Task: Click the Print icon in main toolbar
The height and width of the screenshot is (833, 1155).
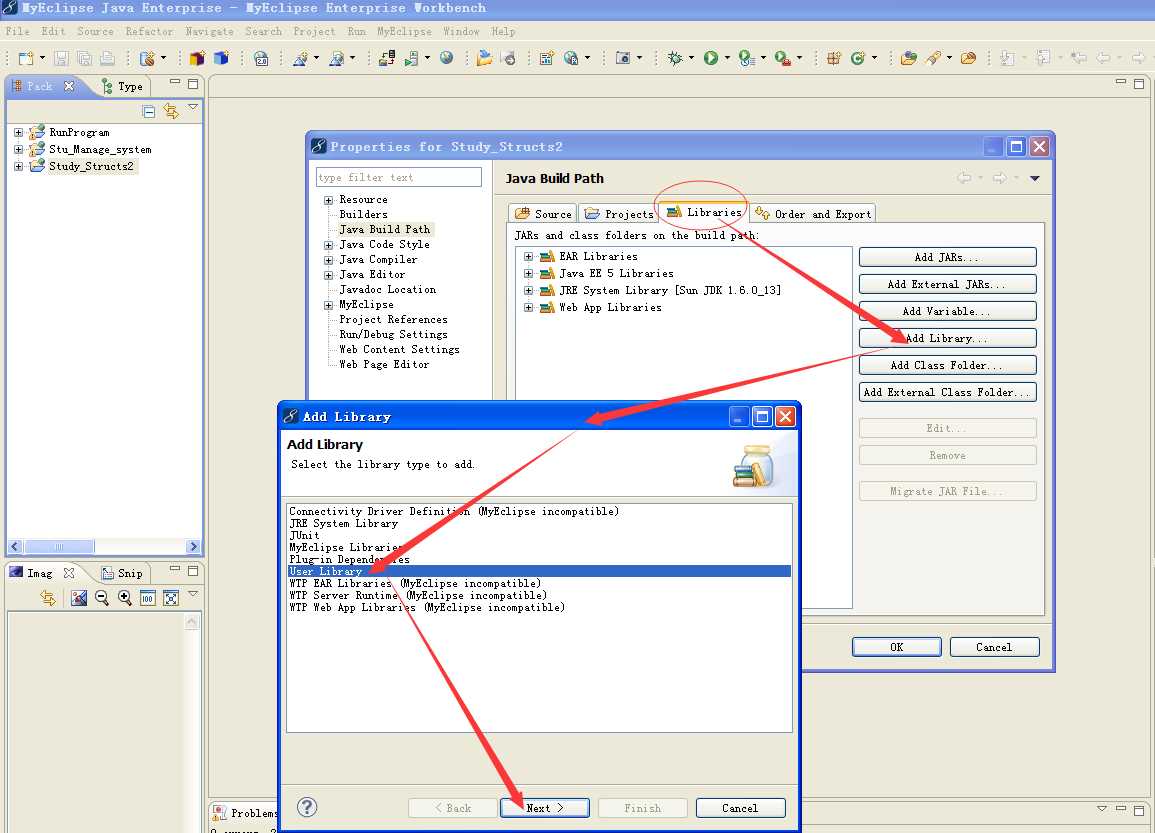Action: tap(108, 58)
